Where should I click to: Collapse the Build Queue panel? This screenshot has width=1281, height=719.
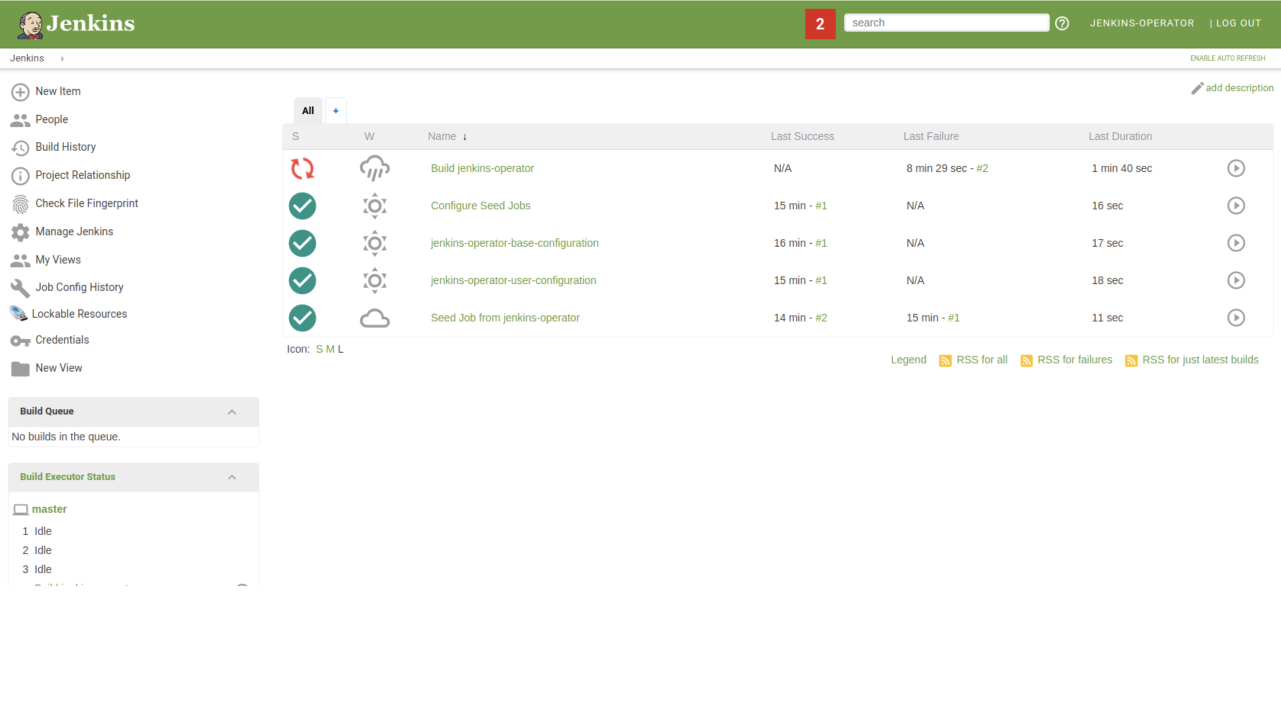[232, 412]
